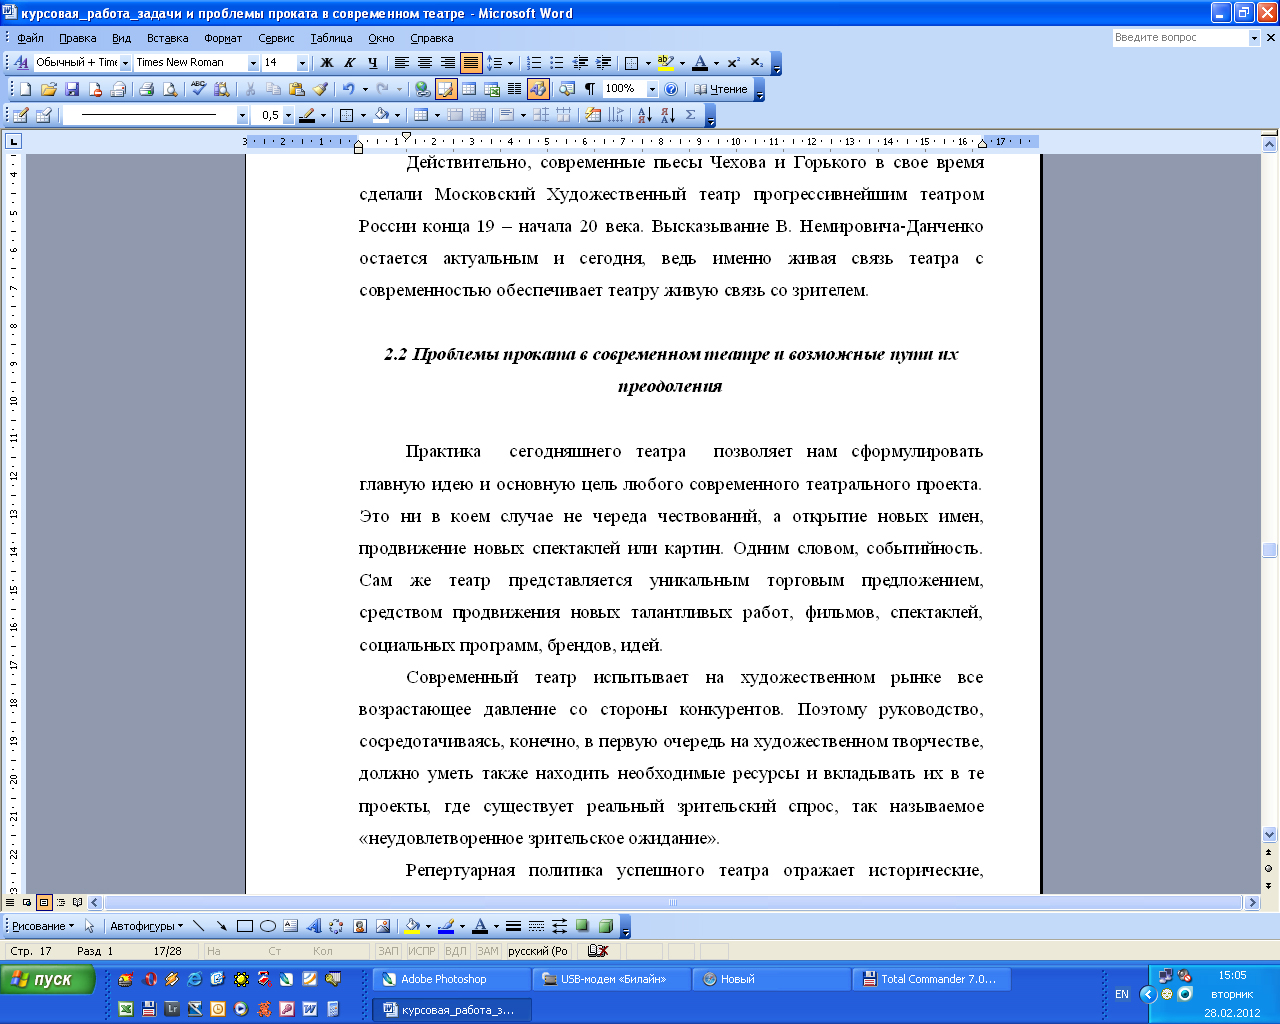
Task: Click the AutoSum sigma icon
Action: coord(691,115)
